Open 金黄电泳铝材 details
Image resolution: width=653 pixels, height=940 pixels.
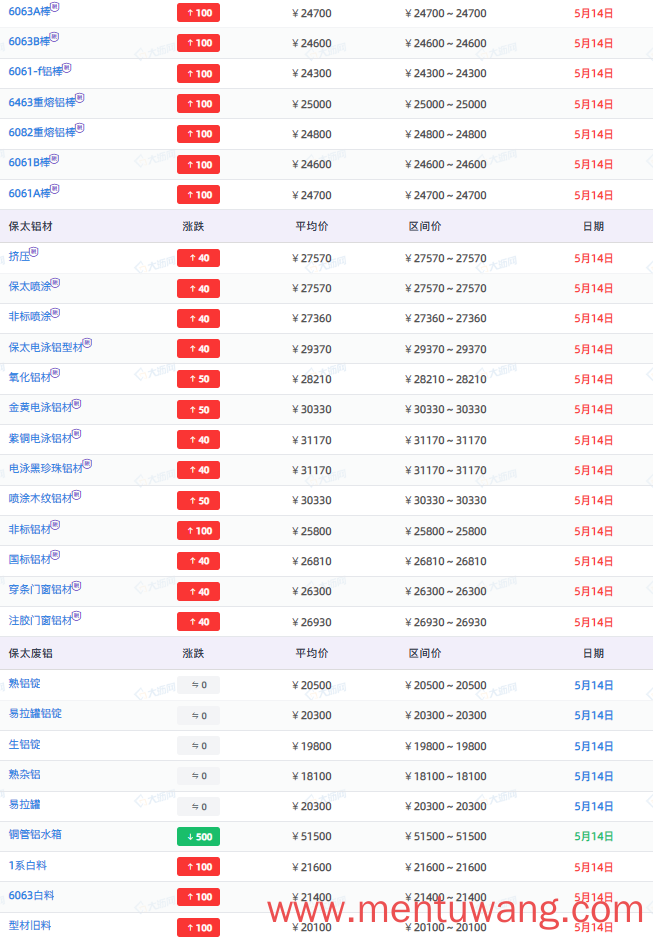[40, 408]
